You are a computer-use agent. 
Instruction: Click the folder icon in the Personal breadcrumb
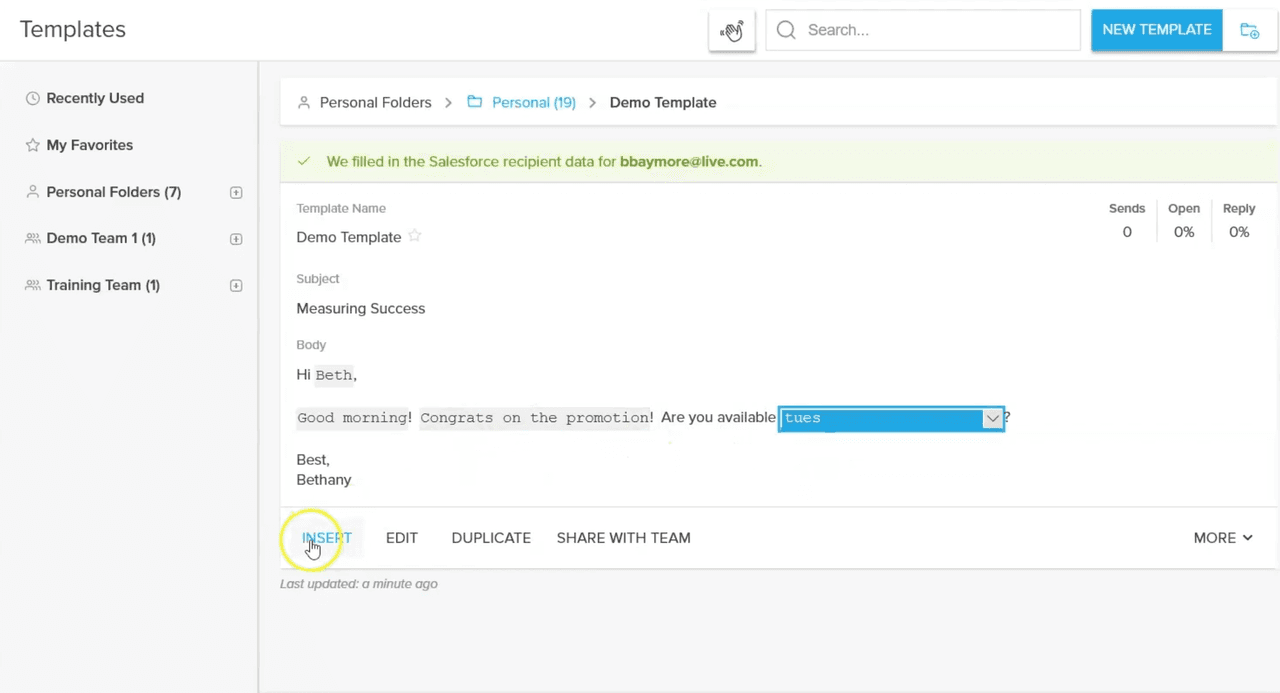[475, 101]
